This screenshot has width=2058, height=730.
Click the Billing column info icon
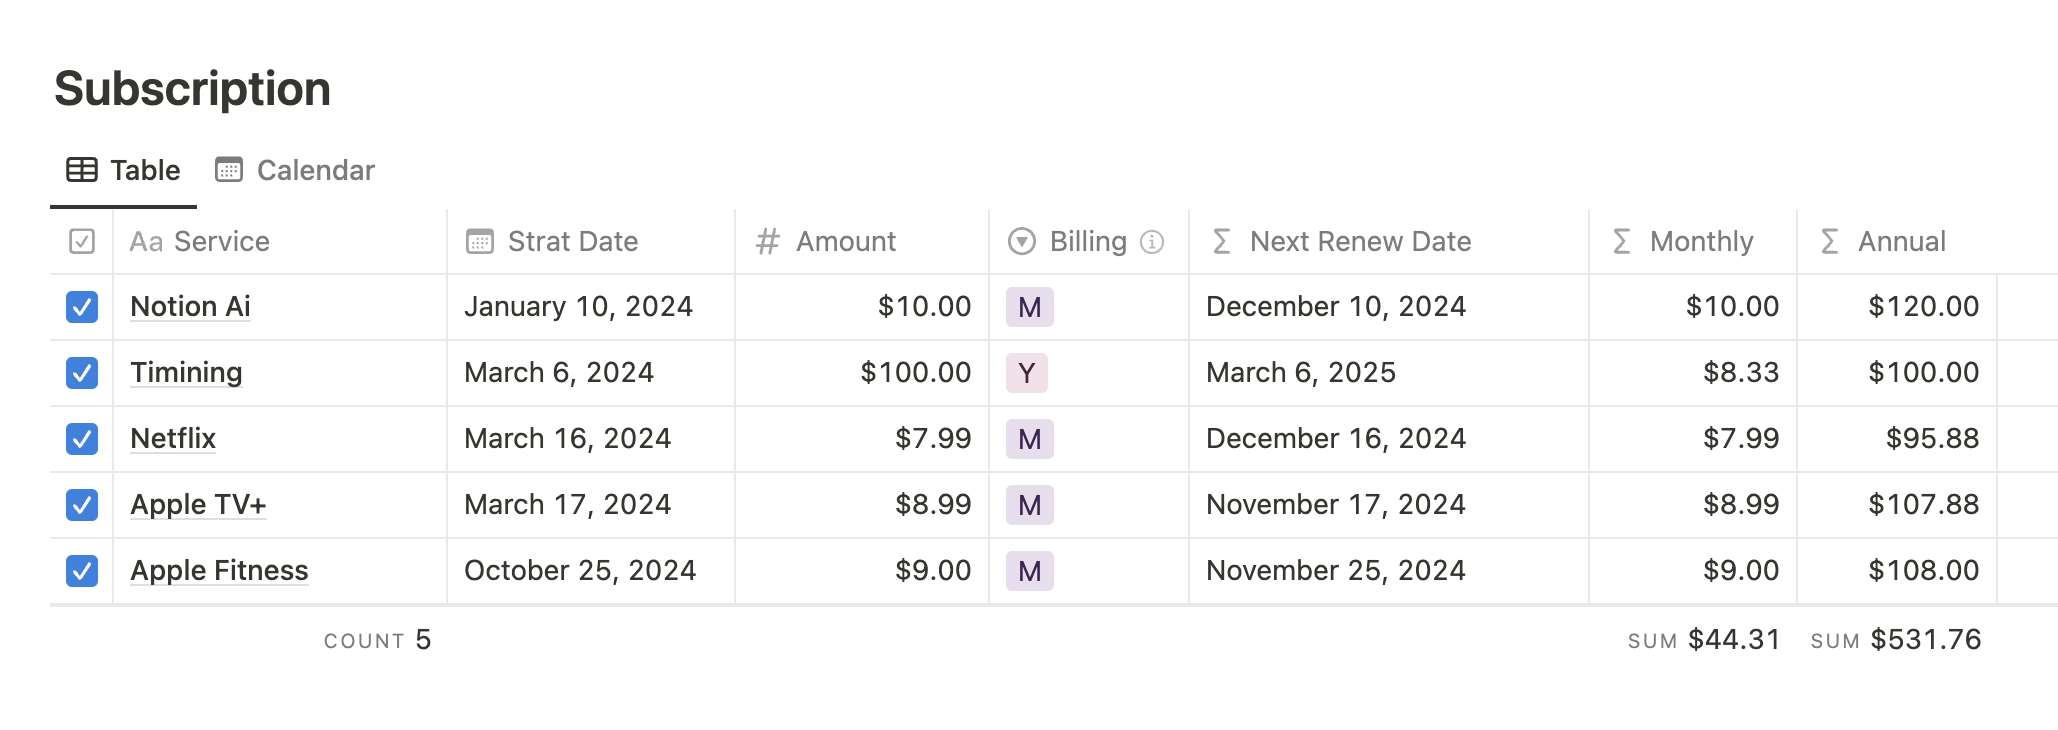1152,242
